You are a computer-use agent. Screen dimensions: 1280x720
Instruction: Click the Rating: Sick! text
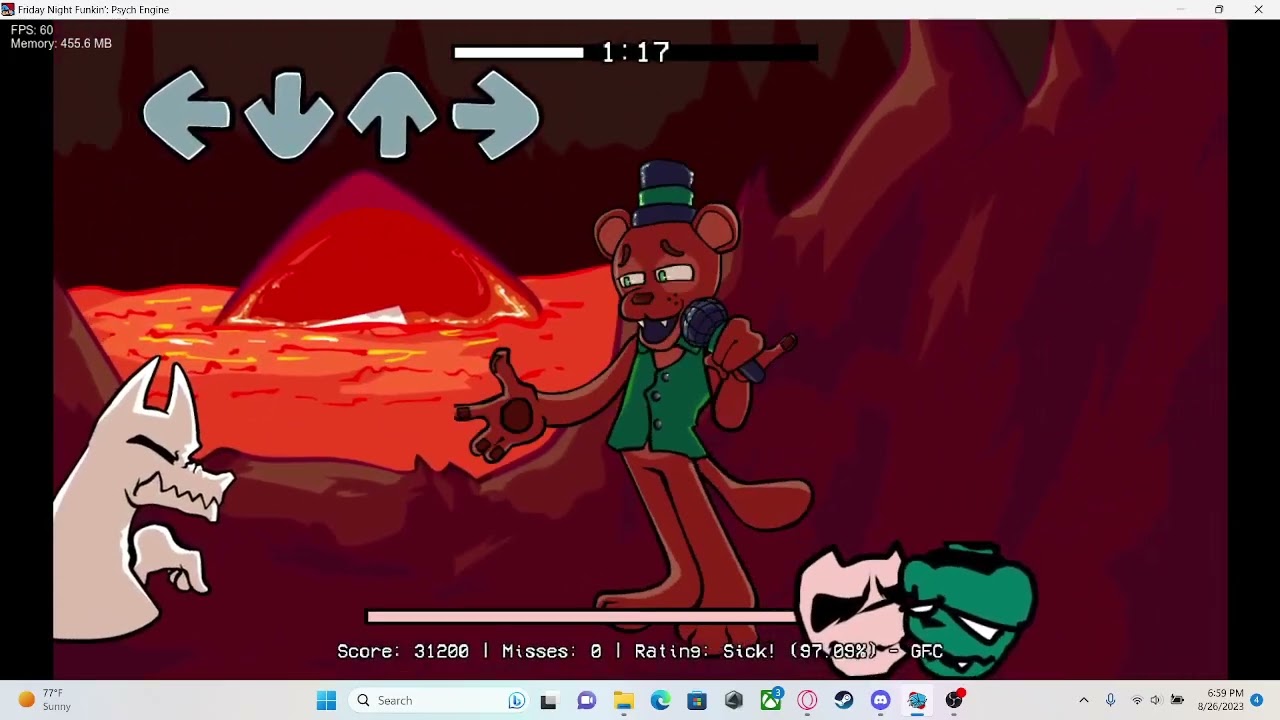[705, 651]
